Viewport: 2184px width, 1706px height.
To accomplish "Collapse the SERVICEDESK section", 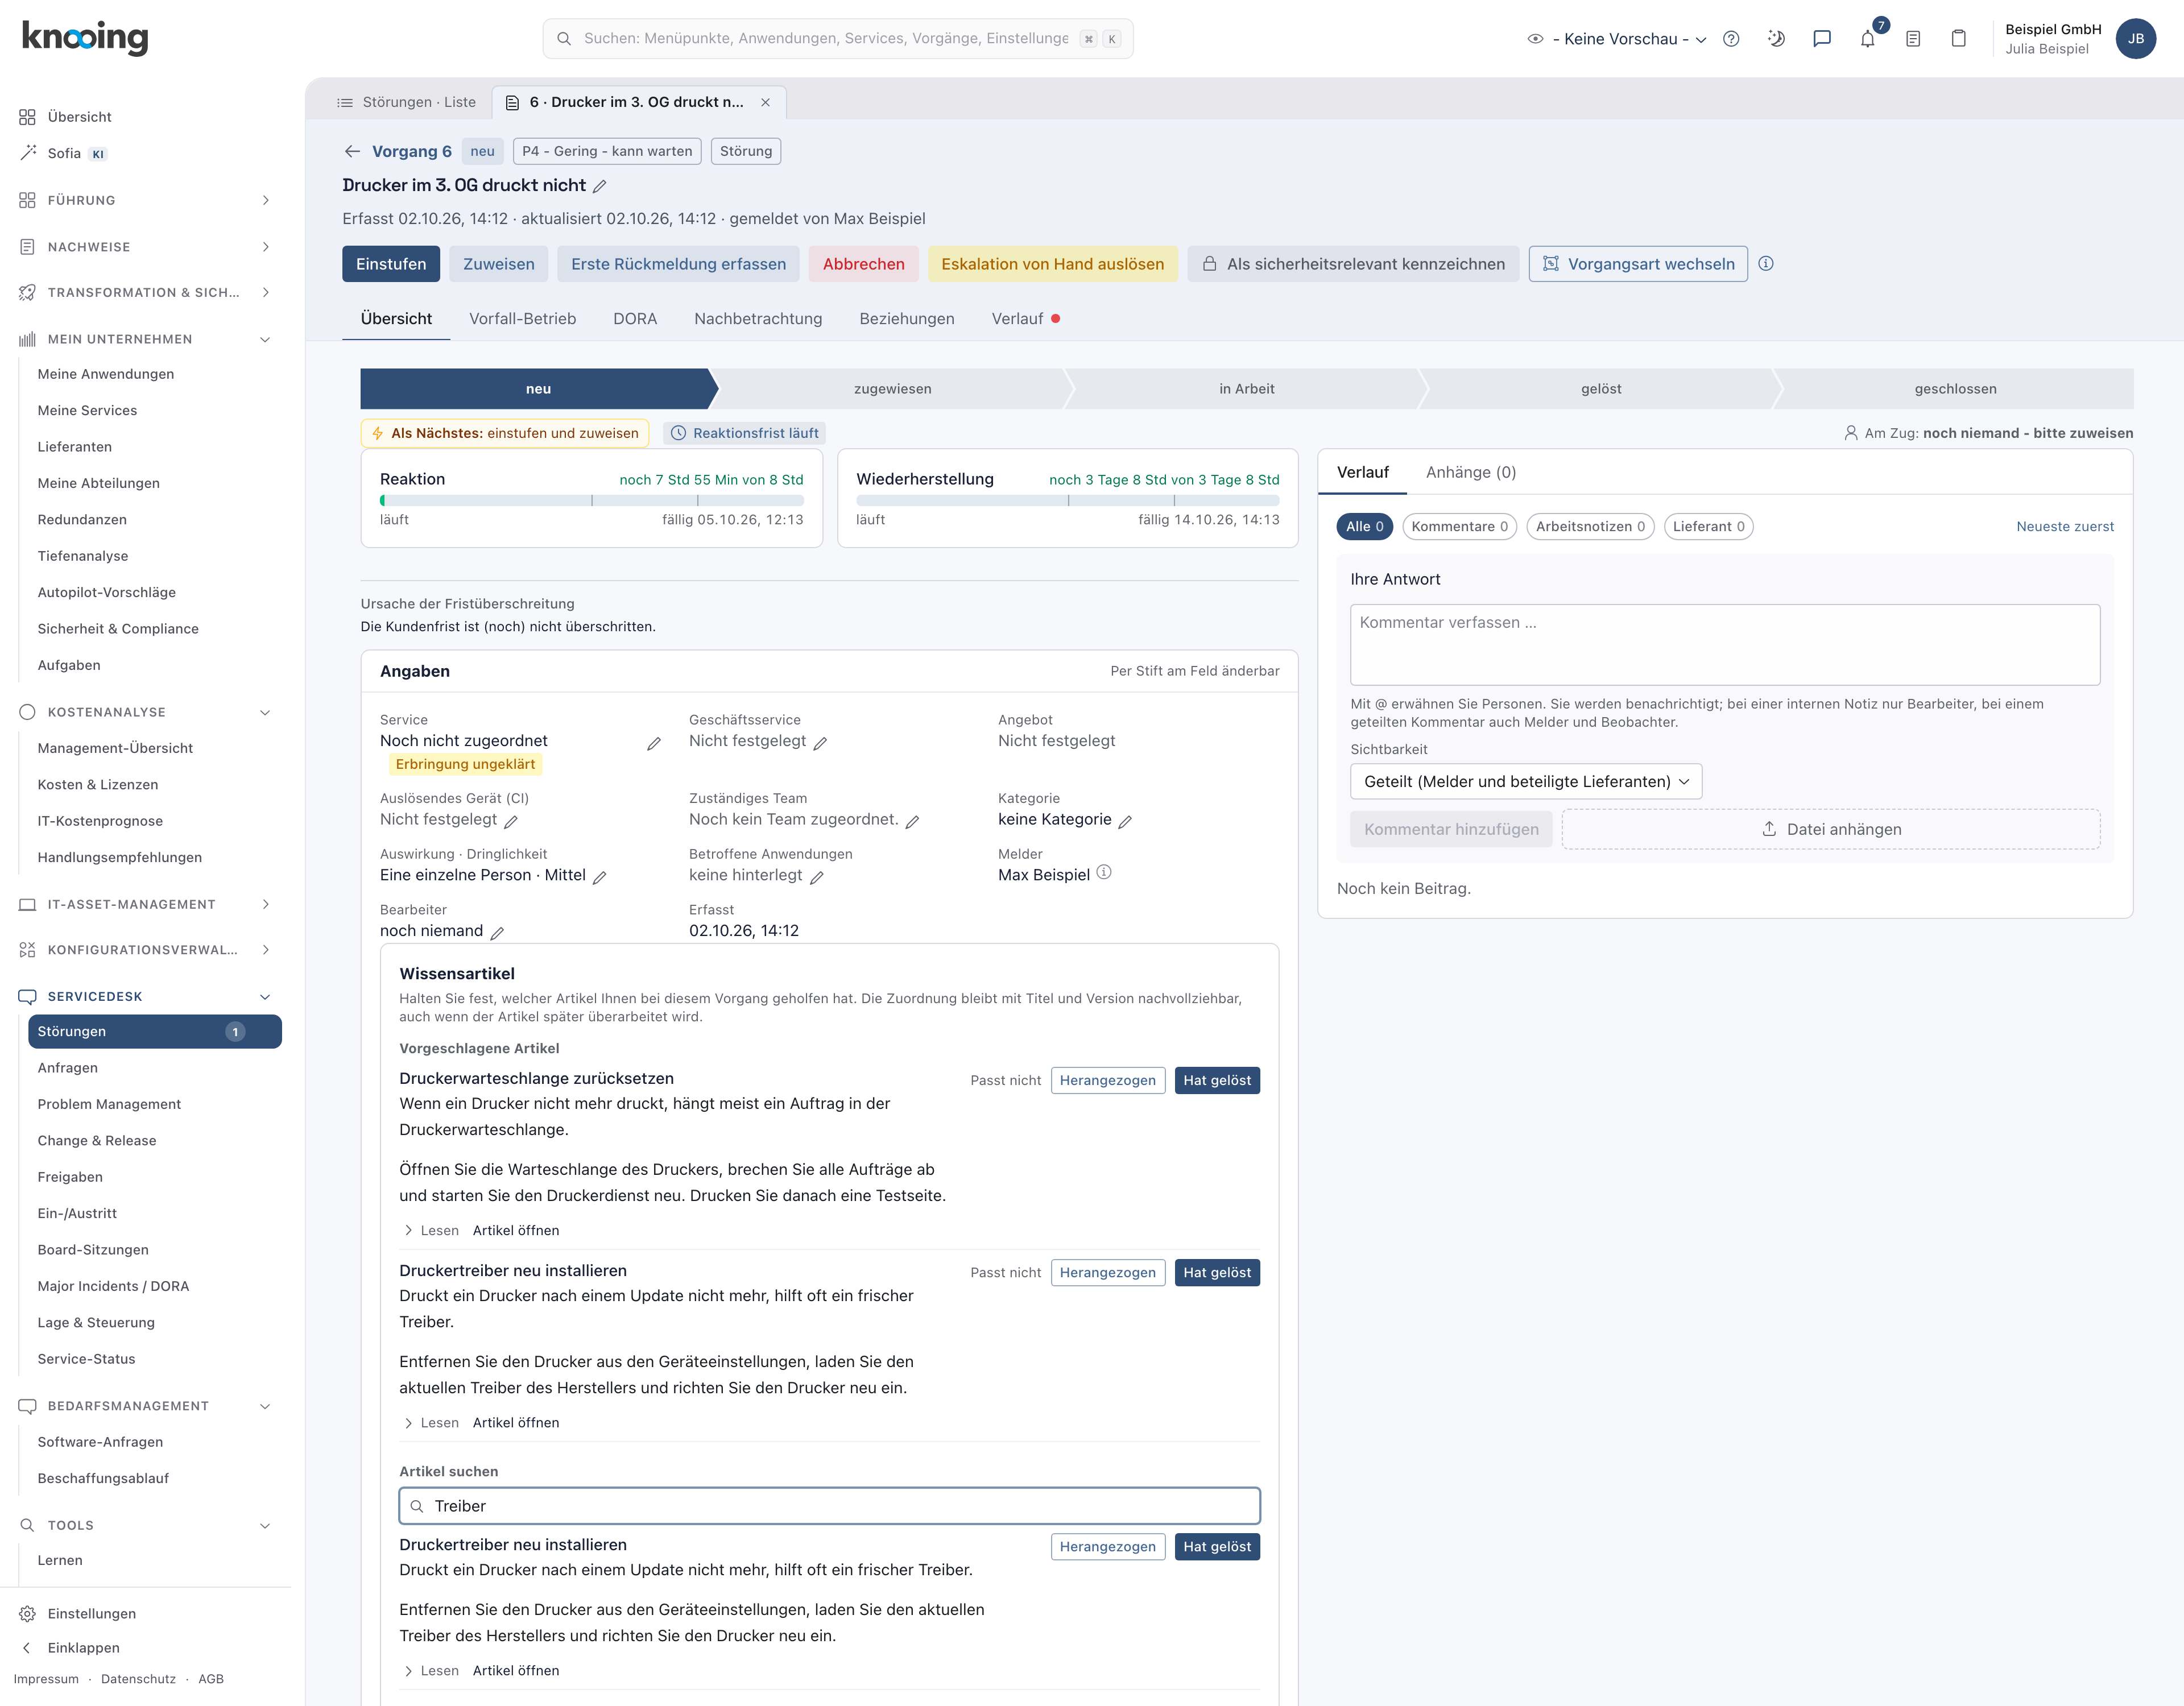I will click(x=145, y=997).
